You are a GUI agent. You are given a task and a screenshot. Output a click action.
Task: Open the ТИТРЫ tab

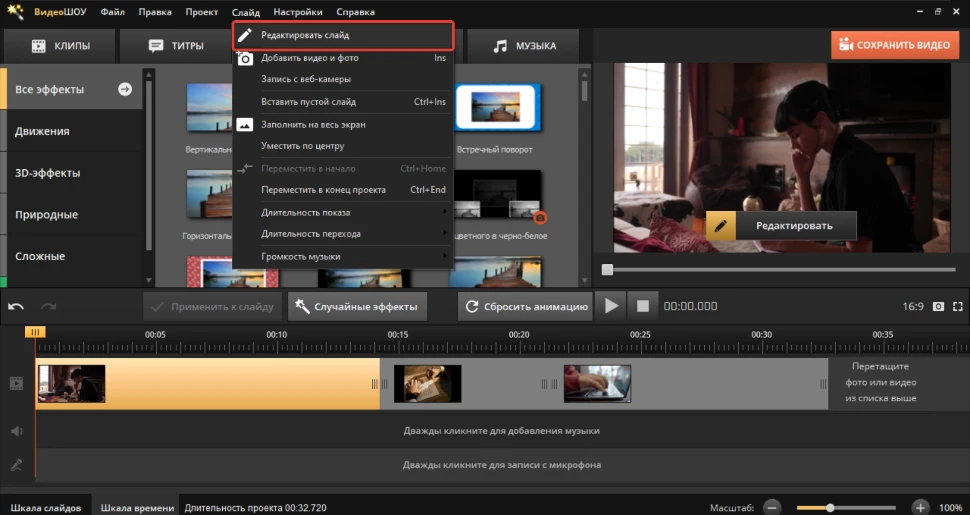176,46
